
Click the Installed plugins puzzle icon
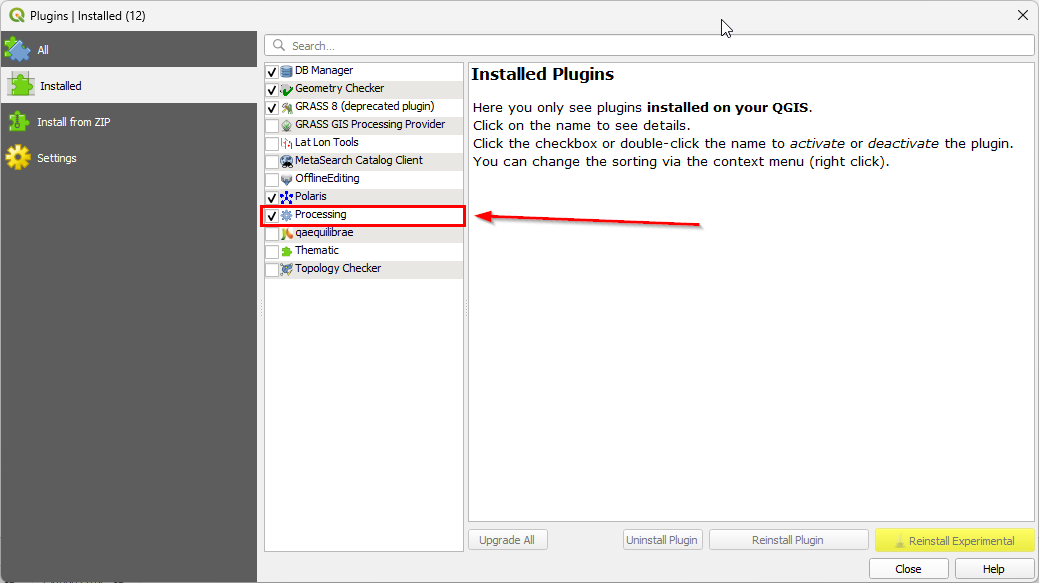(x=21, y=85)
